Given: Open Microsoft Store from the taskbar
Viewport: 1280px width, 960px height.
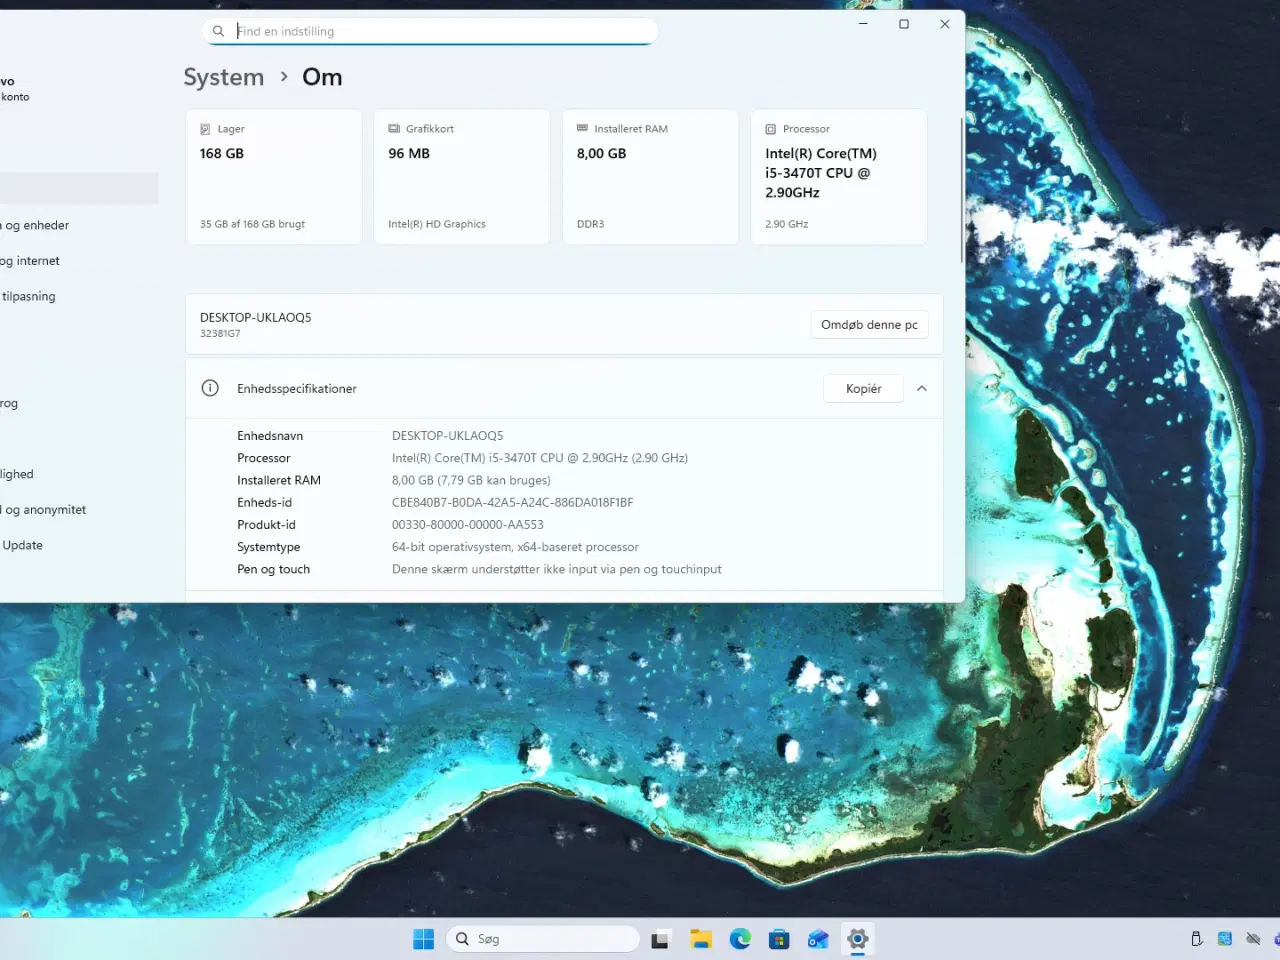Looking at the screenshot, I should 779,939.
